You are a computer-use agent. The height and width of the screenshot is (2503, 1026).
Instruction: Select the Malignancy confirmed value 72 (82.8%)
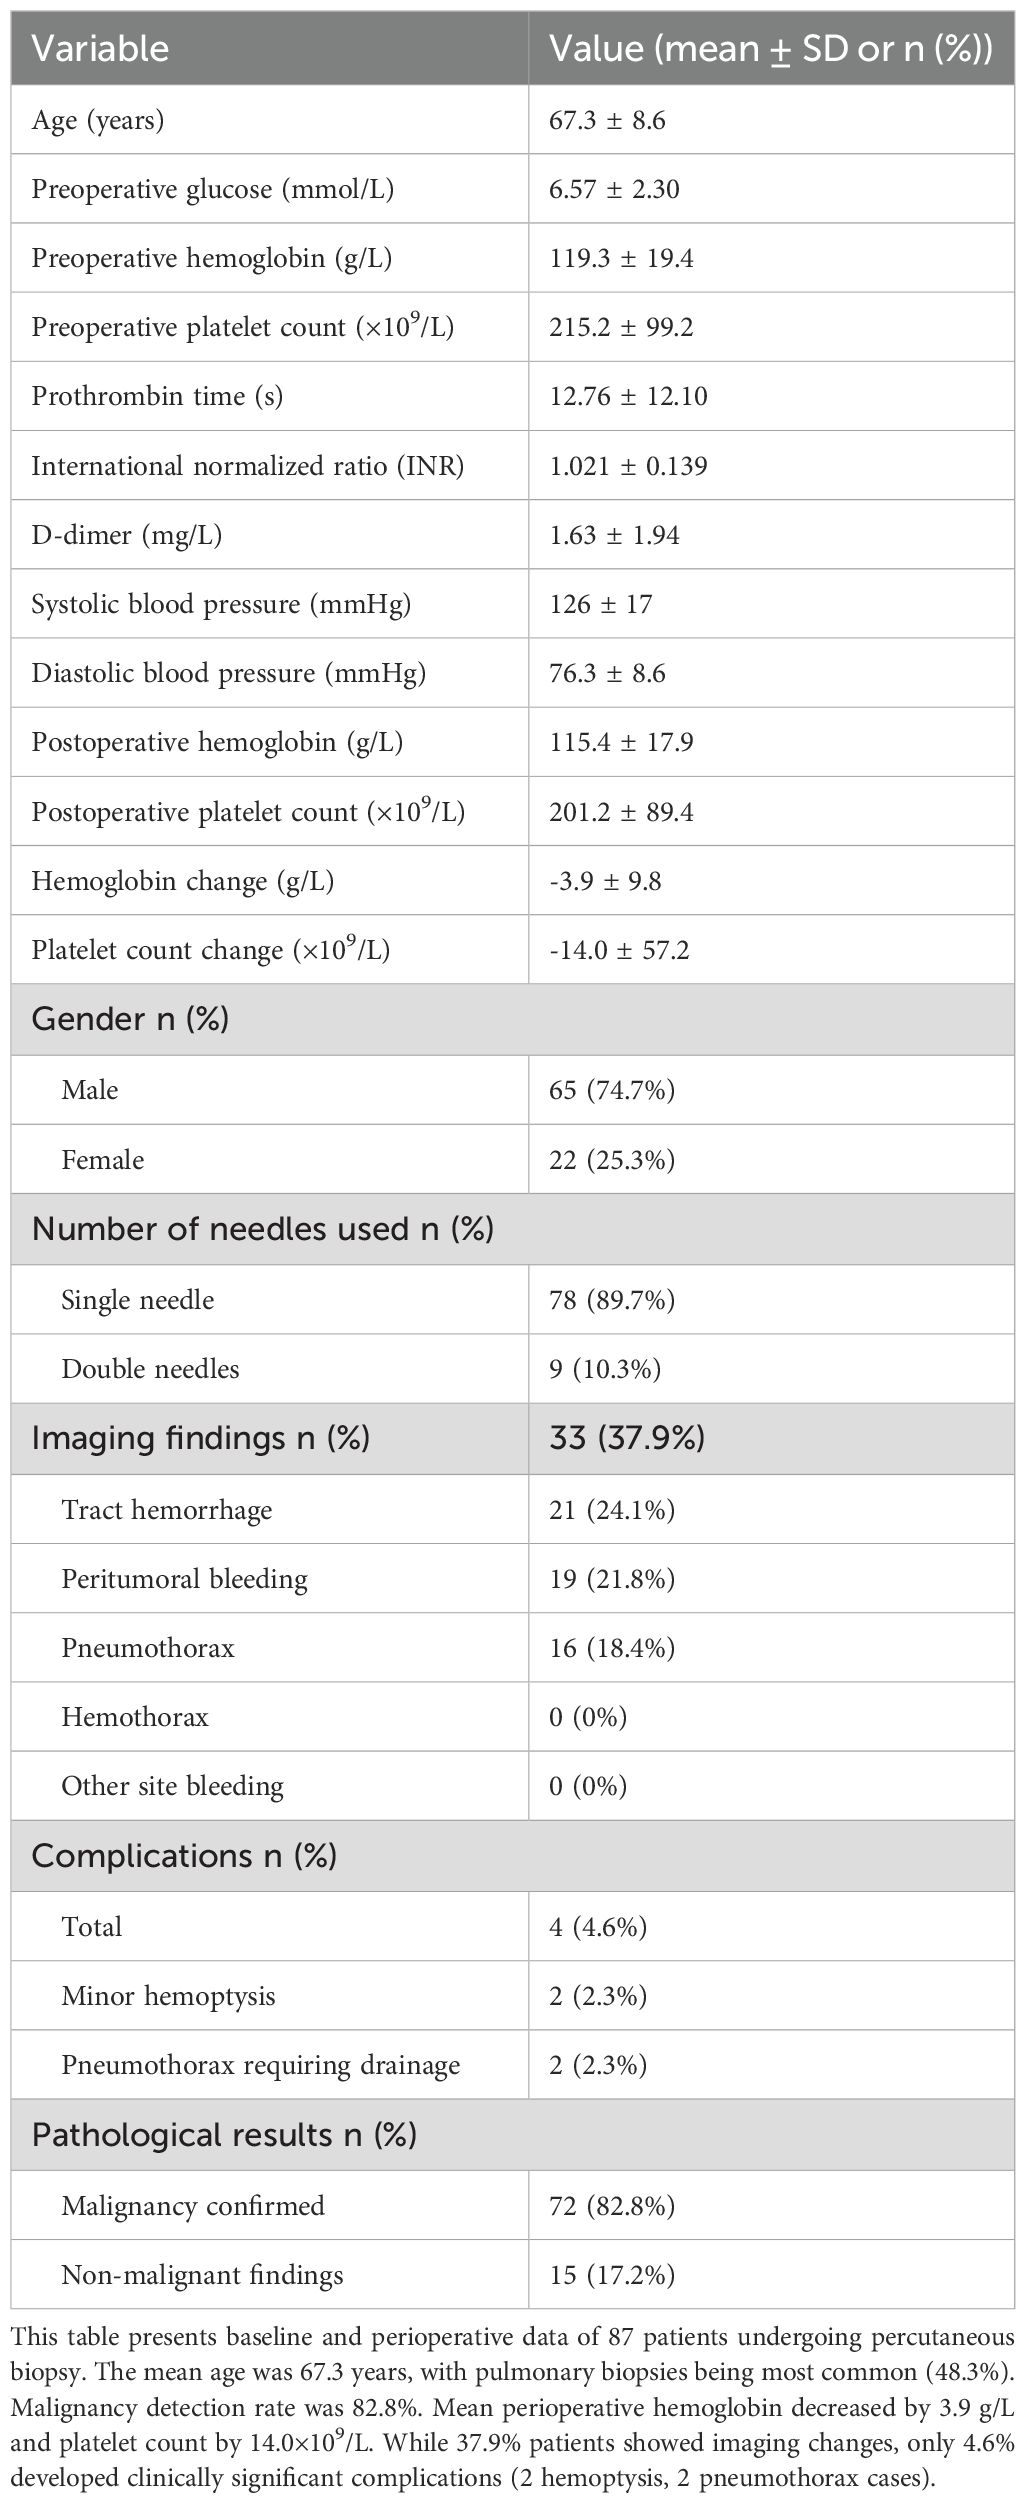[612, 2204]
